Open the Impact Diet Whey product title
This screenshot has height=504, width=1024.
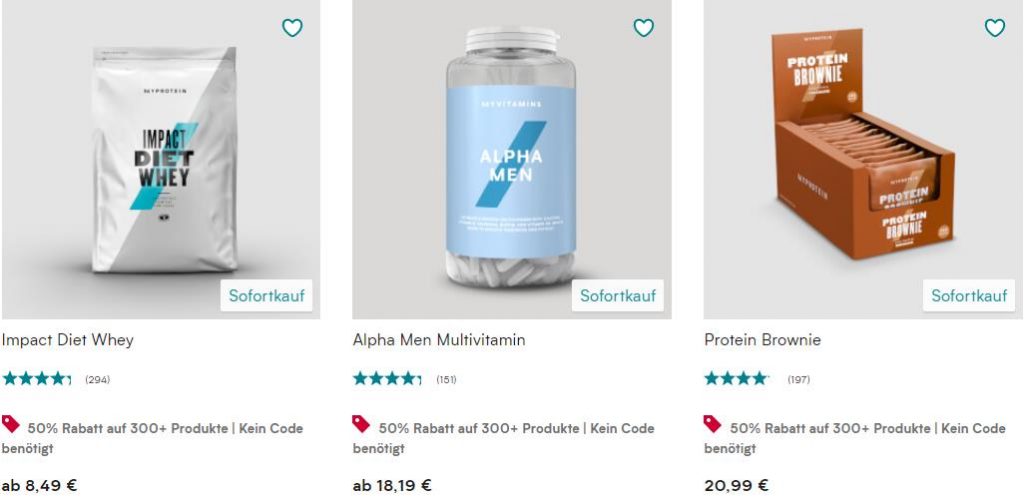click(x=68, y=340)
